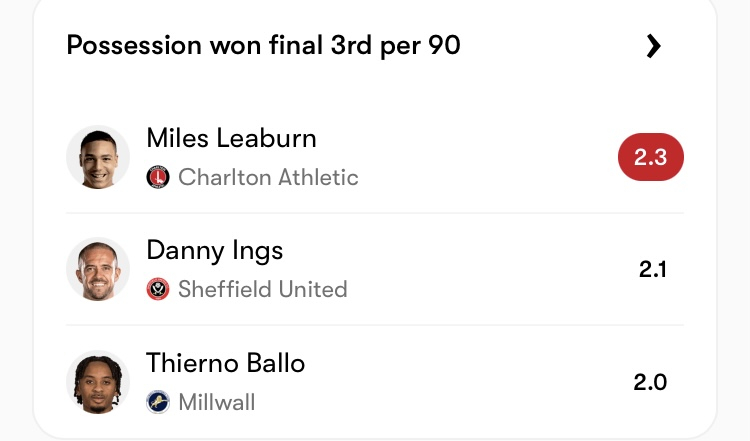The width and height of the screenshot is (750, 441).
Task: Open the 'Possession won final 3rd per 90' heading
Action: click(x=264, y=46)
